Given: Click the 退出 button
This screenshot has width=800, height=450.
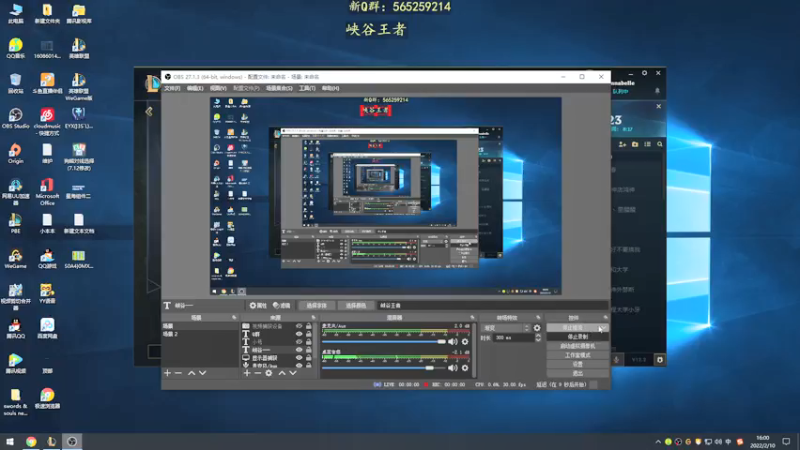Looking at the screenshot, I should [x=577, y=373].
